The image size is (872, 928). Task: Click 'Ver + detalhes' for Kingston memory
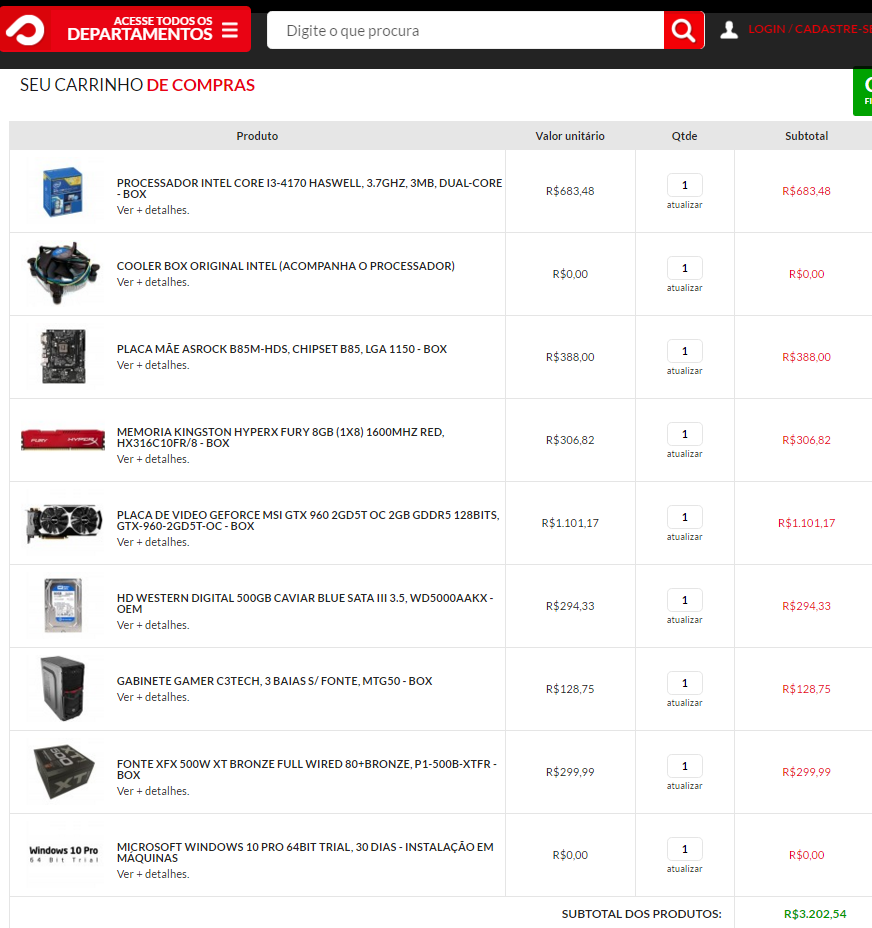[x=153, y=459]
